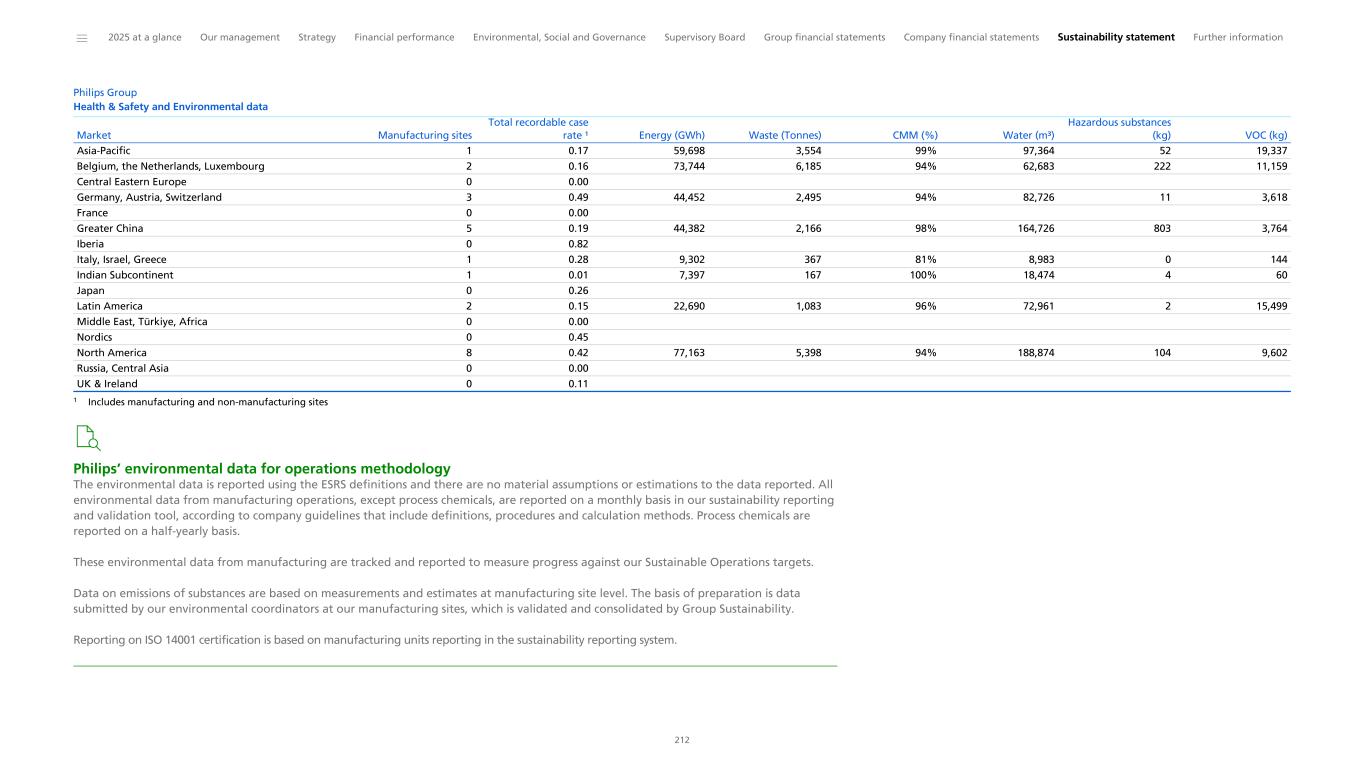The height and width of the screenshot is (771, 1365).
Task: Click the Philips Group heading link
Action: (105, 92)
